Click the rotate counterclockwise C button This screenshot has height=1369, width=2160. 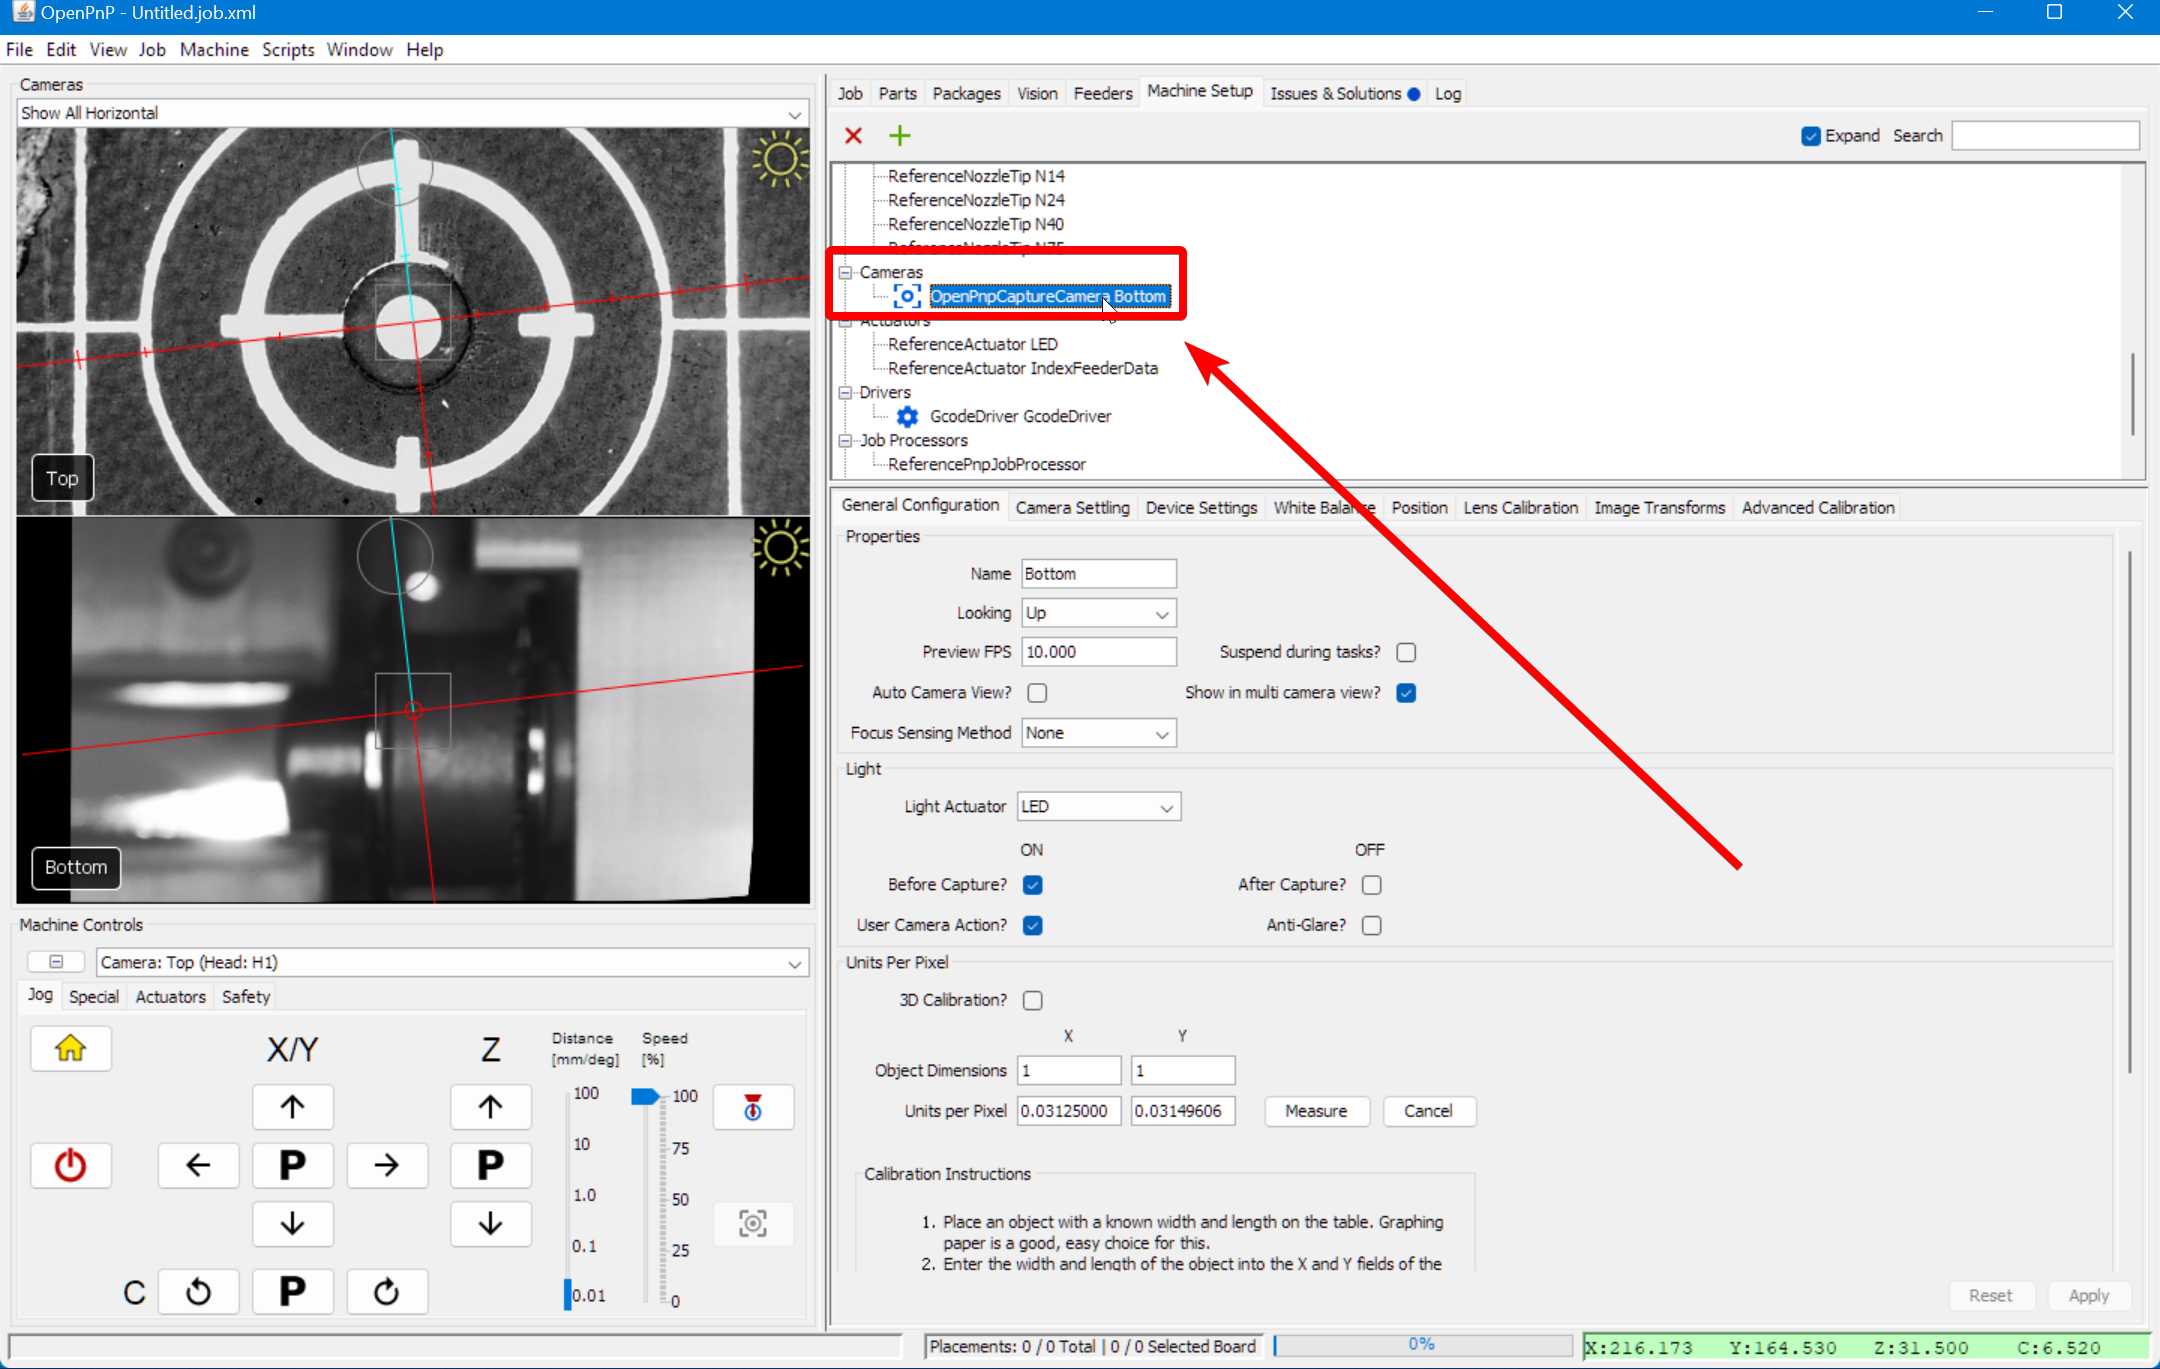[198, 1292]
